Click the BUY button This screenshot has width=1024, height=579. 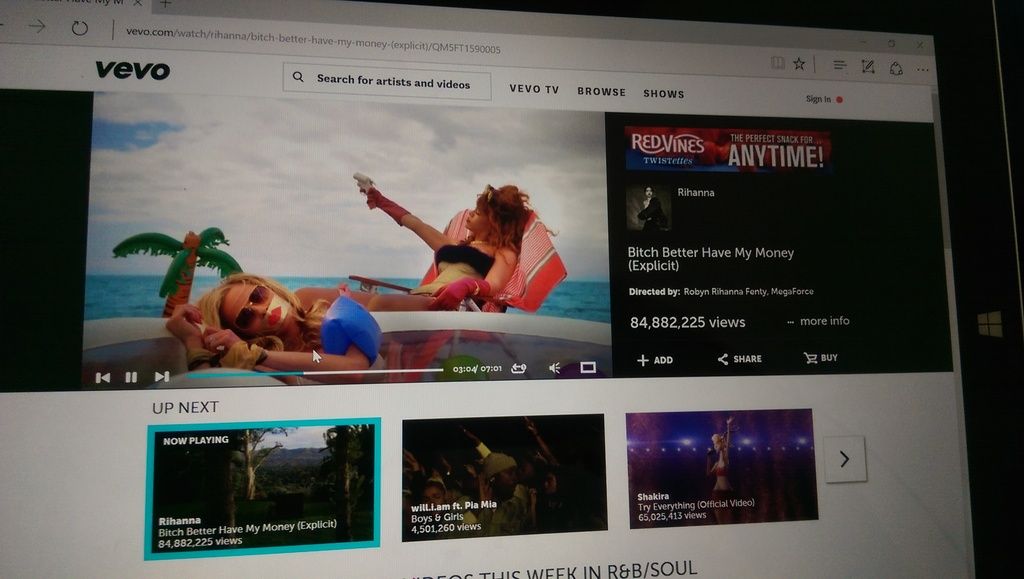click(x=821, y=358)
